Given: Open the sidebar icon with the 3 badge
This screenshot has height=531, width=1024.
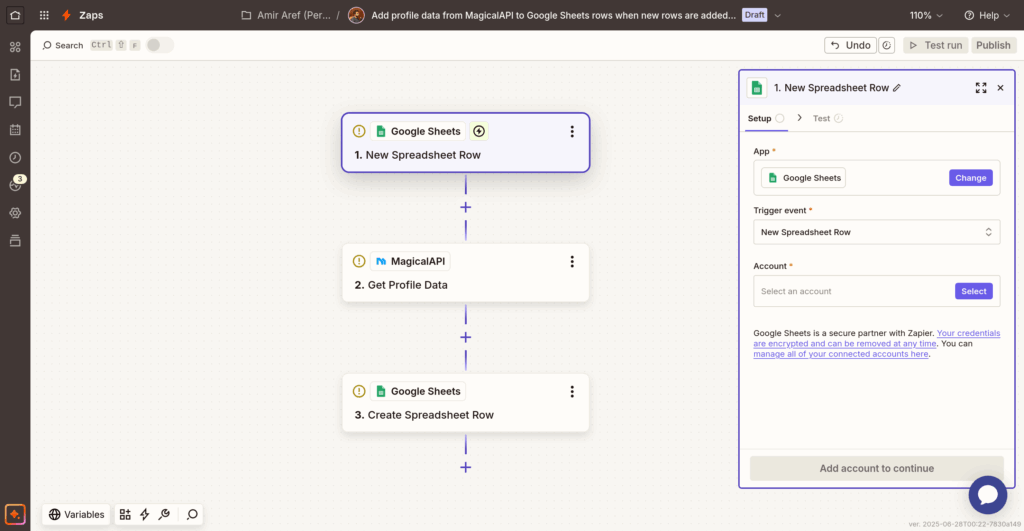Looking at the screenshot, I should click(16, 184).
